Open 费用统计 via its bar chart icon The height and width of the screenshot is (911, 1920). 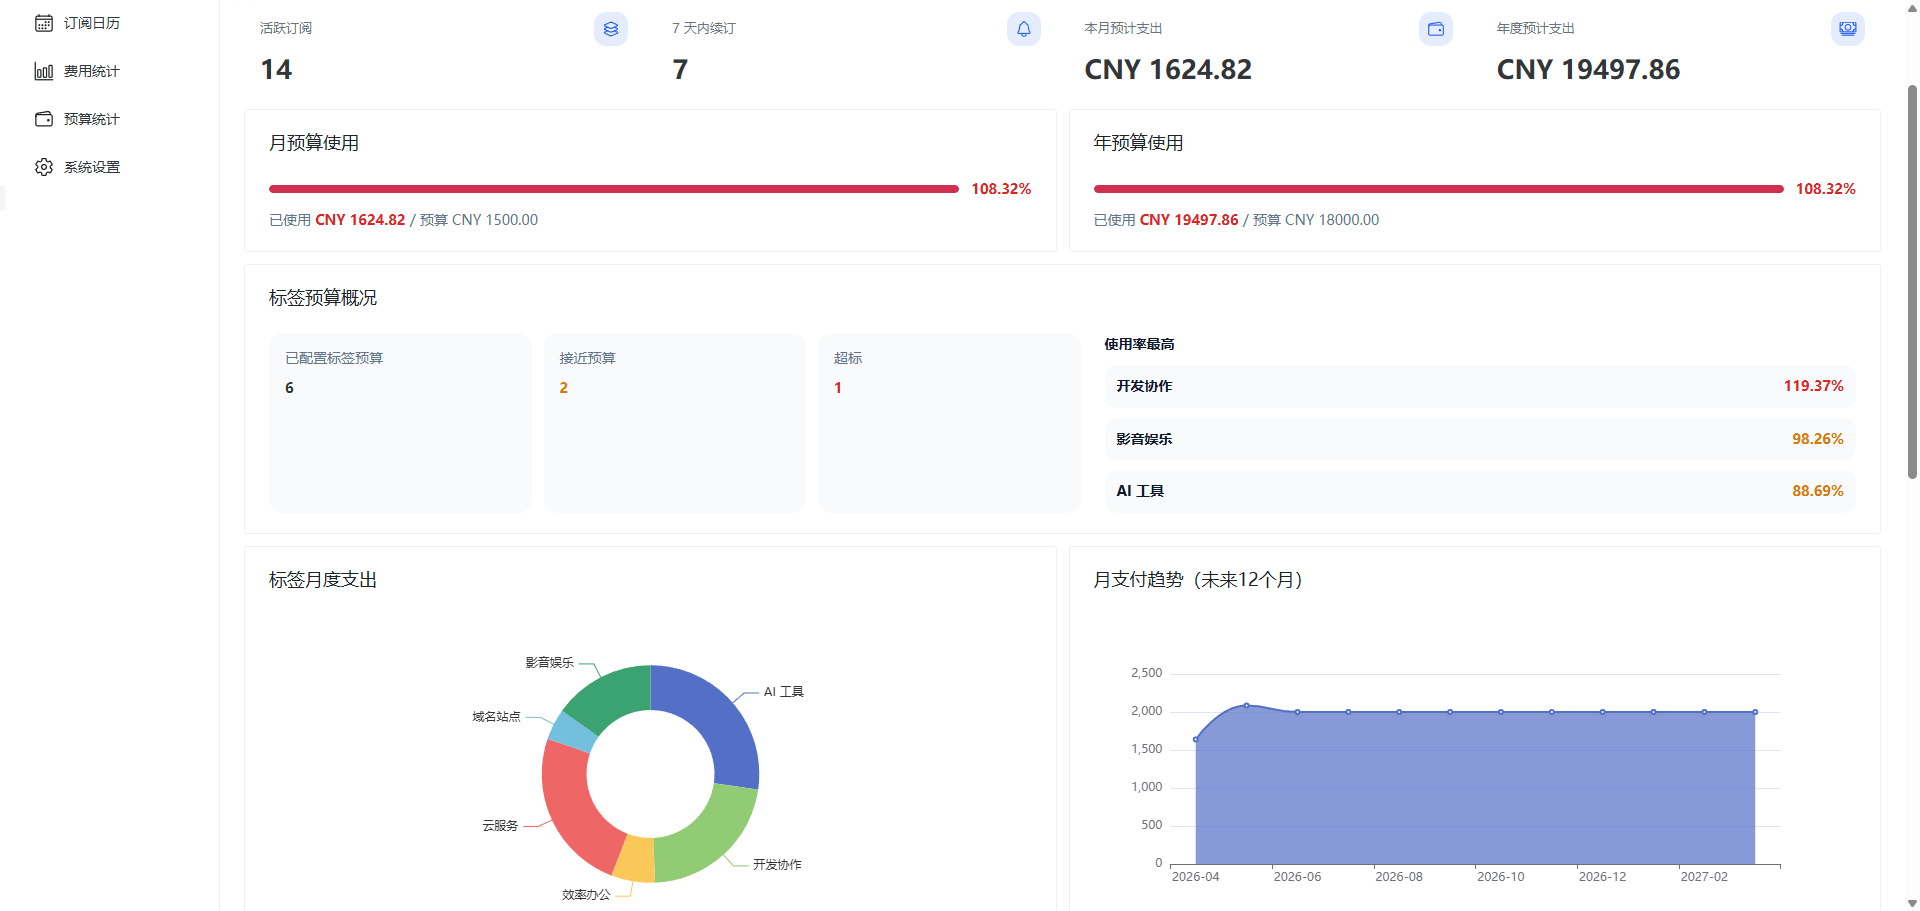coord(44,71)
